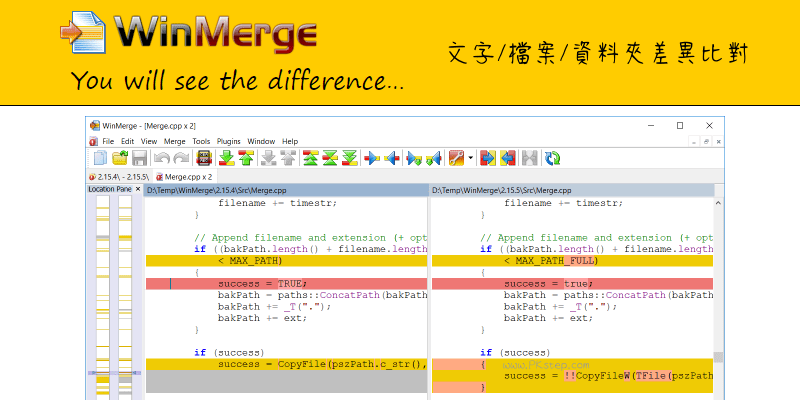Click right pane line < MAX_PATH_FULL)

click(572, 261)
